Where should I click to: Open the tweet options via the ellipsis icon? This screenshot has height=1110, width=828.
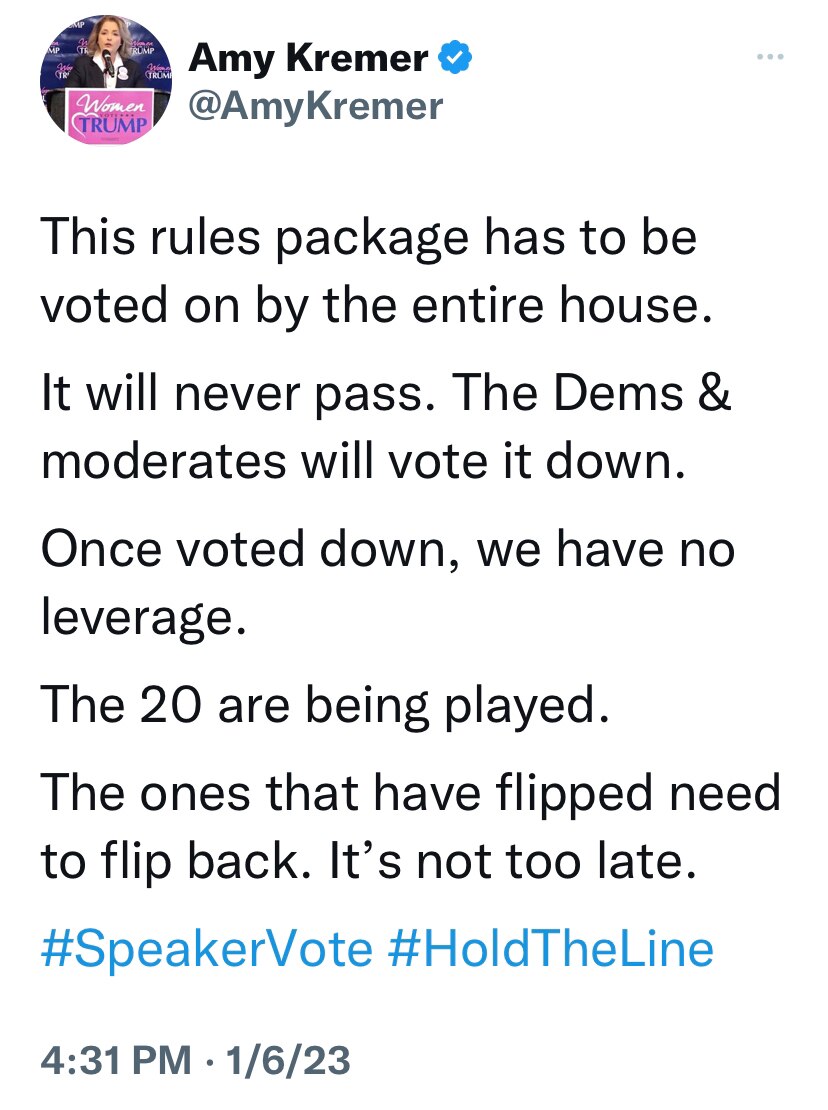(769, 57)
